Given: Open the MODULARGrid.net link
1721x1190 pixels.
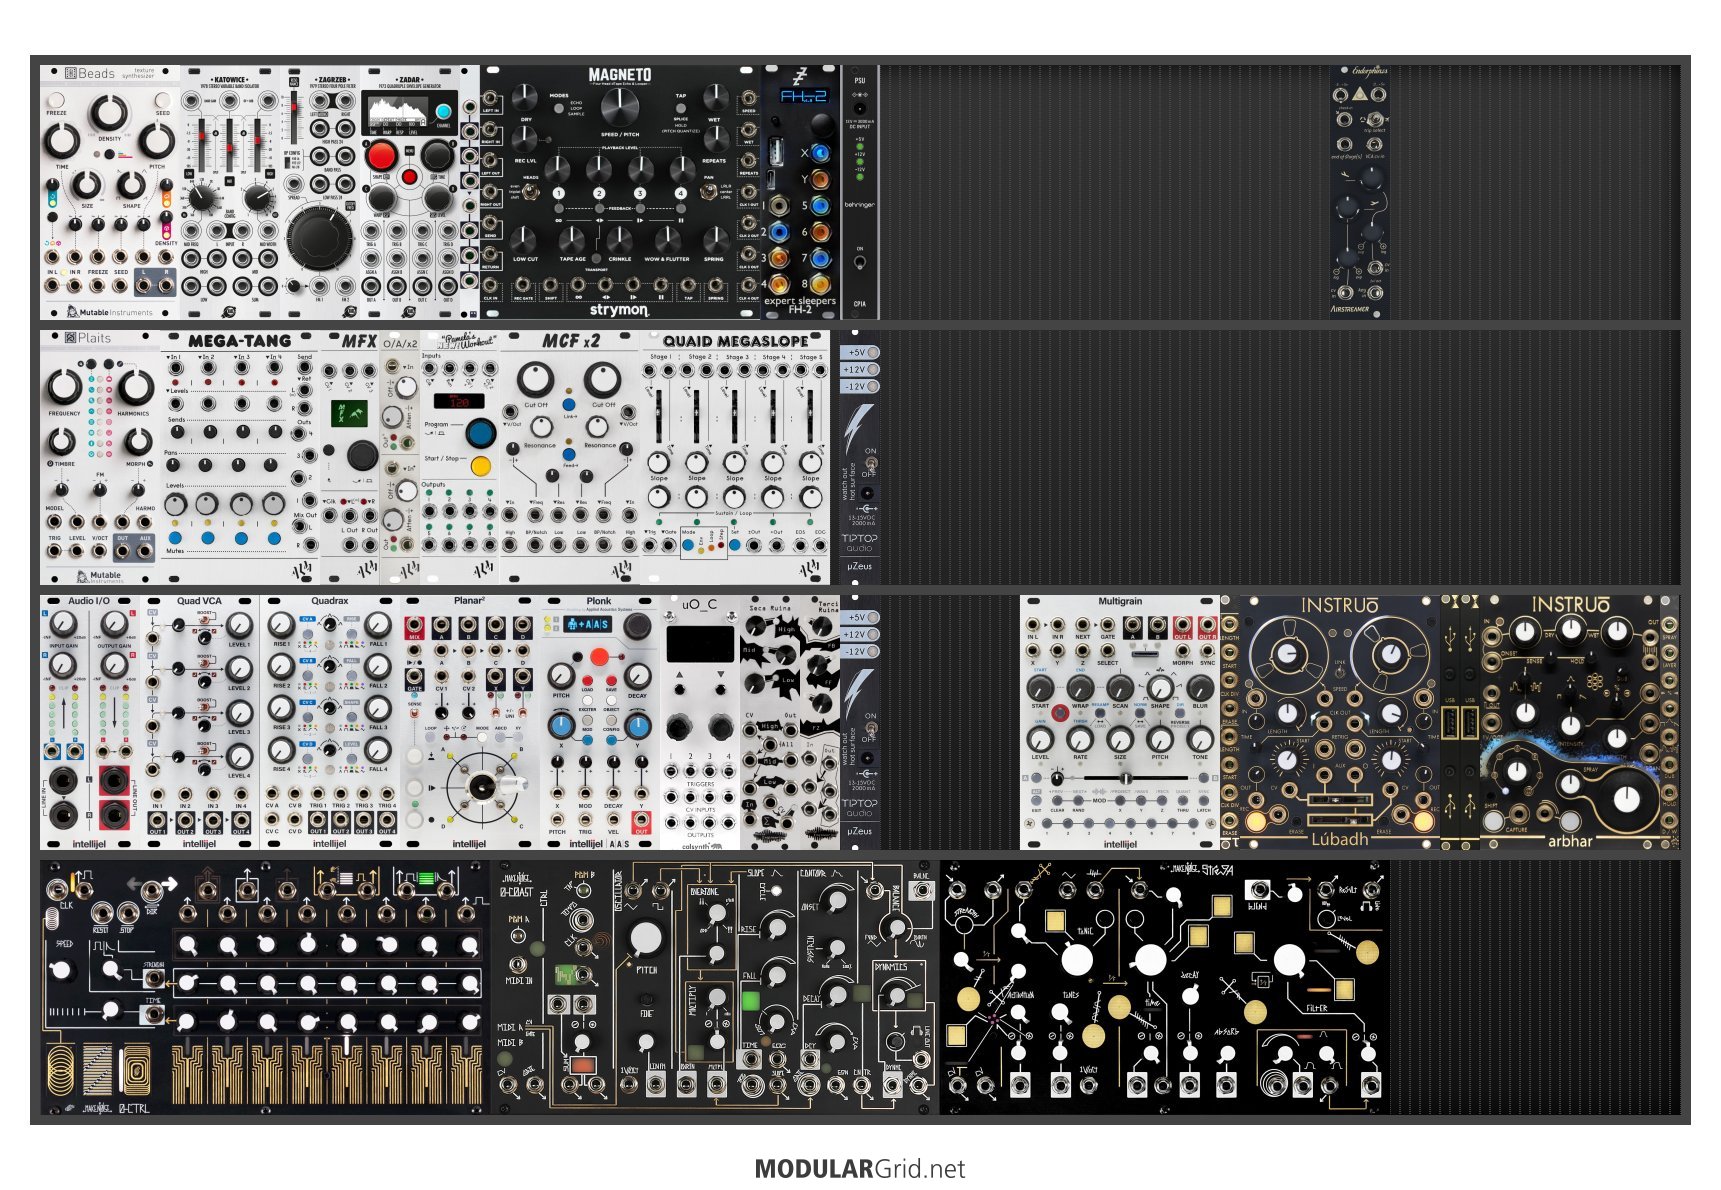Looking at the screenshot, I should point(860,1168).
